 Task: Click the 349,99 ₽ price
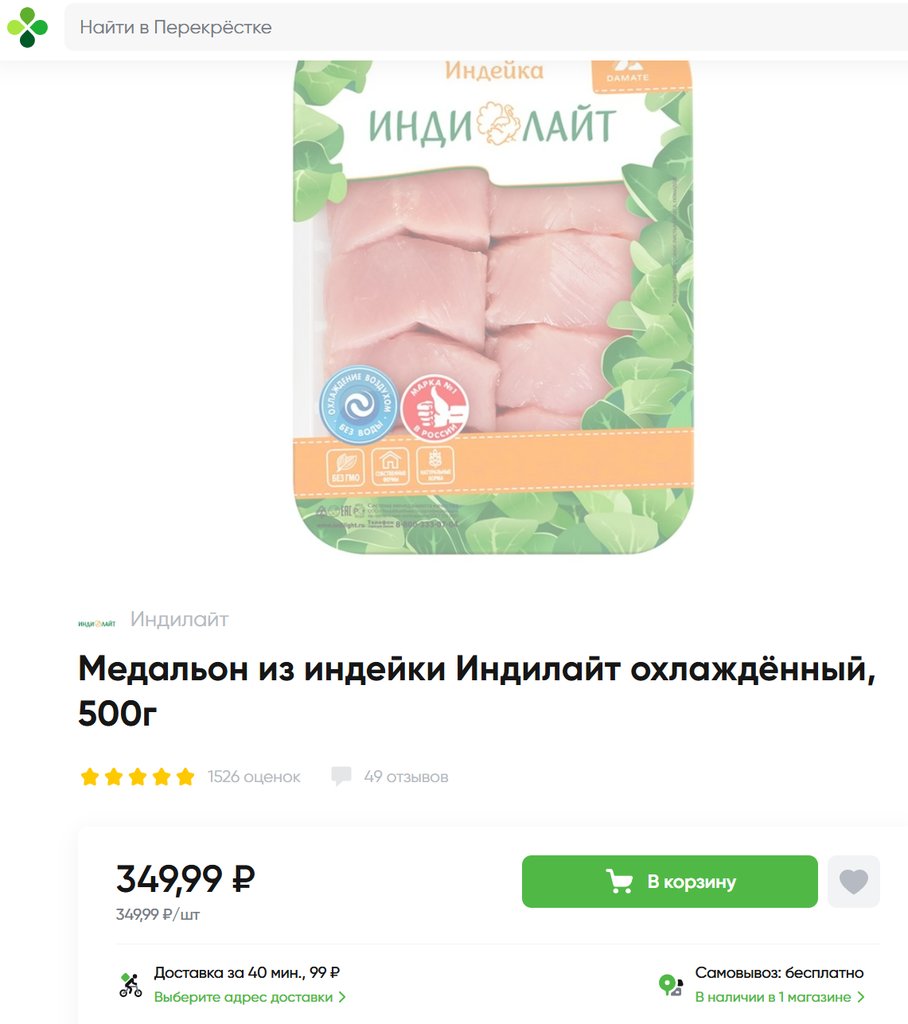[x=186, y=878]
